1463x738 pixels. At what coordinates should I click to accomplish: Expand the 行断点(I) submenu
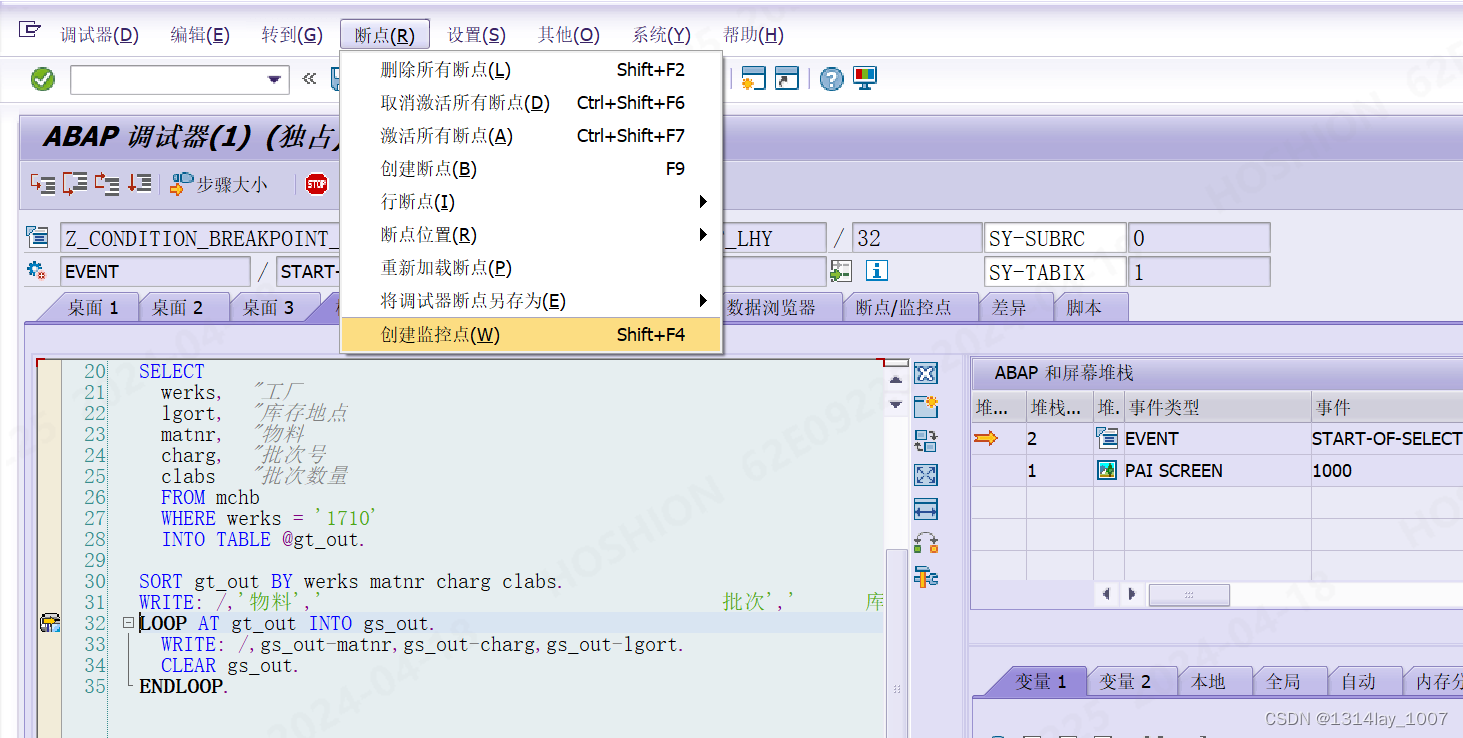(531, 202)
